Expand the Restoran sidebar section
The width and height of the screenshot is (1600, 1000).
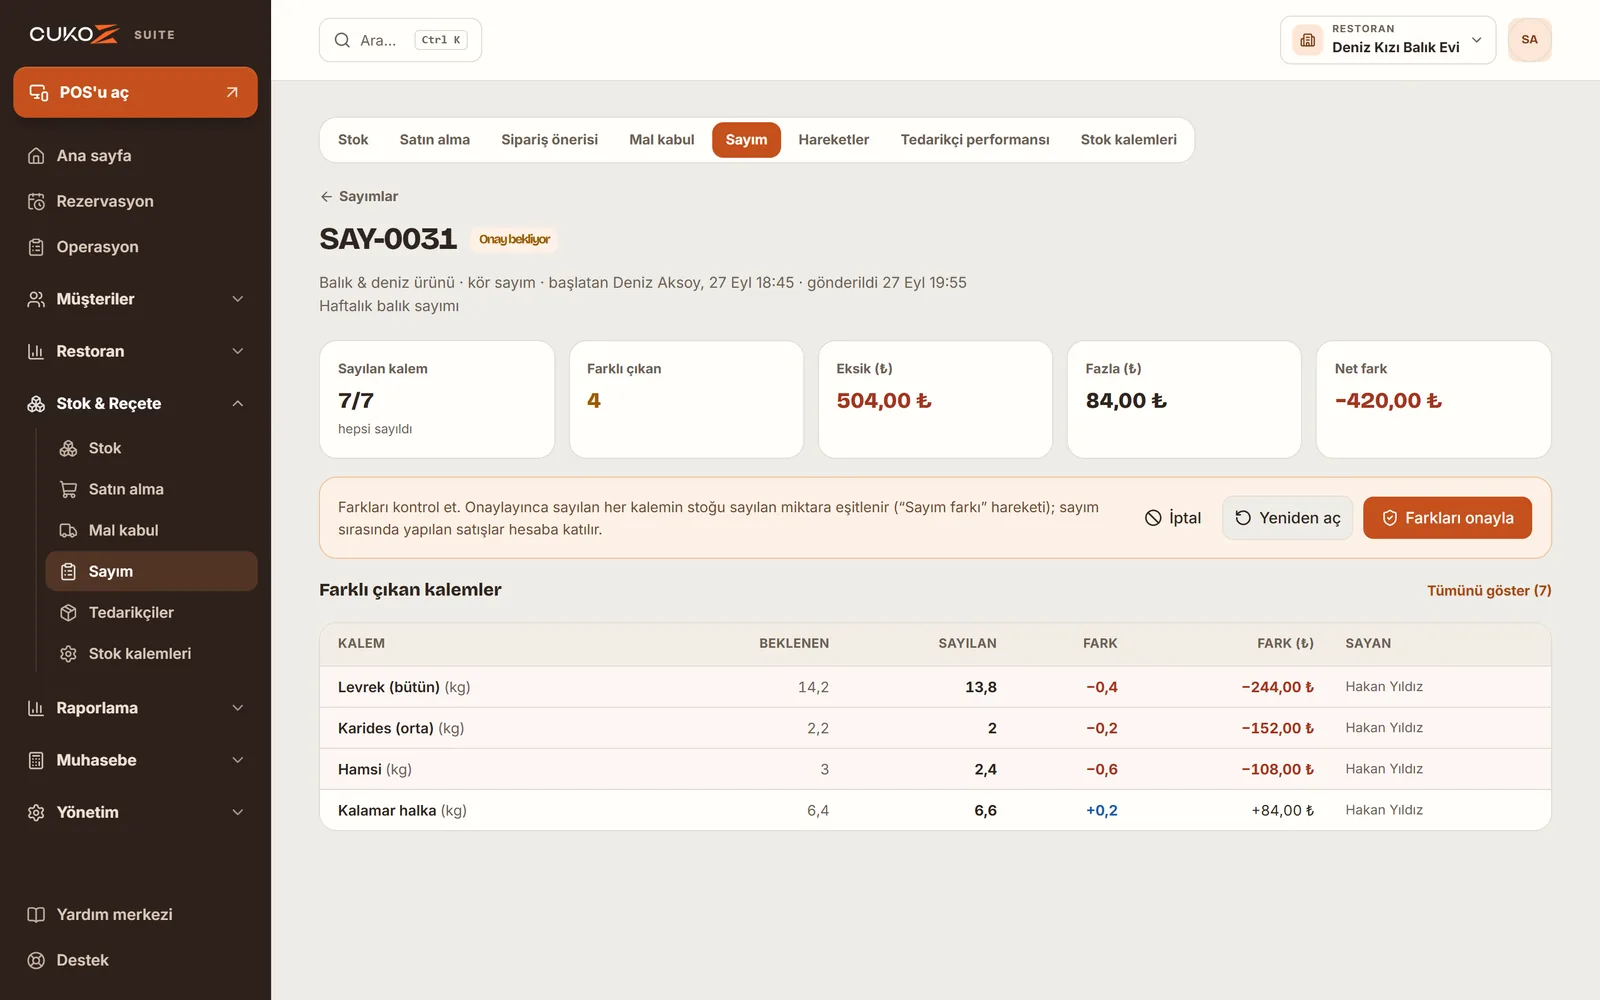(135, 351)
